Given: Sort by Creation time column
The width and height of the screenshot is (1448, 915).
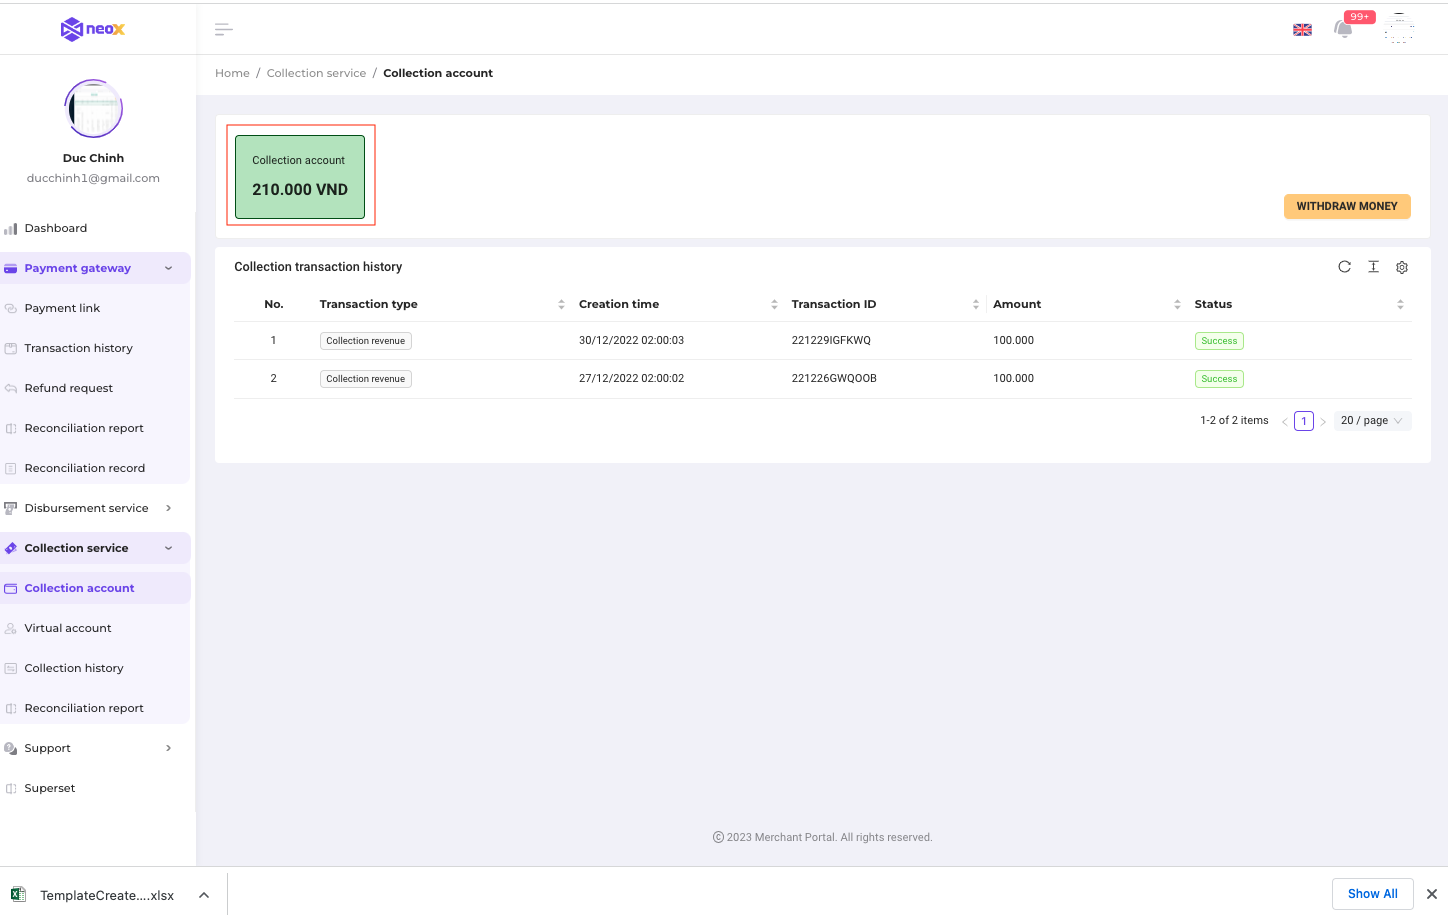Looking at the screenshot, I should pos(774,304).
